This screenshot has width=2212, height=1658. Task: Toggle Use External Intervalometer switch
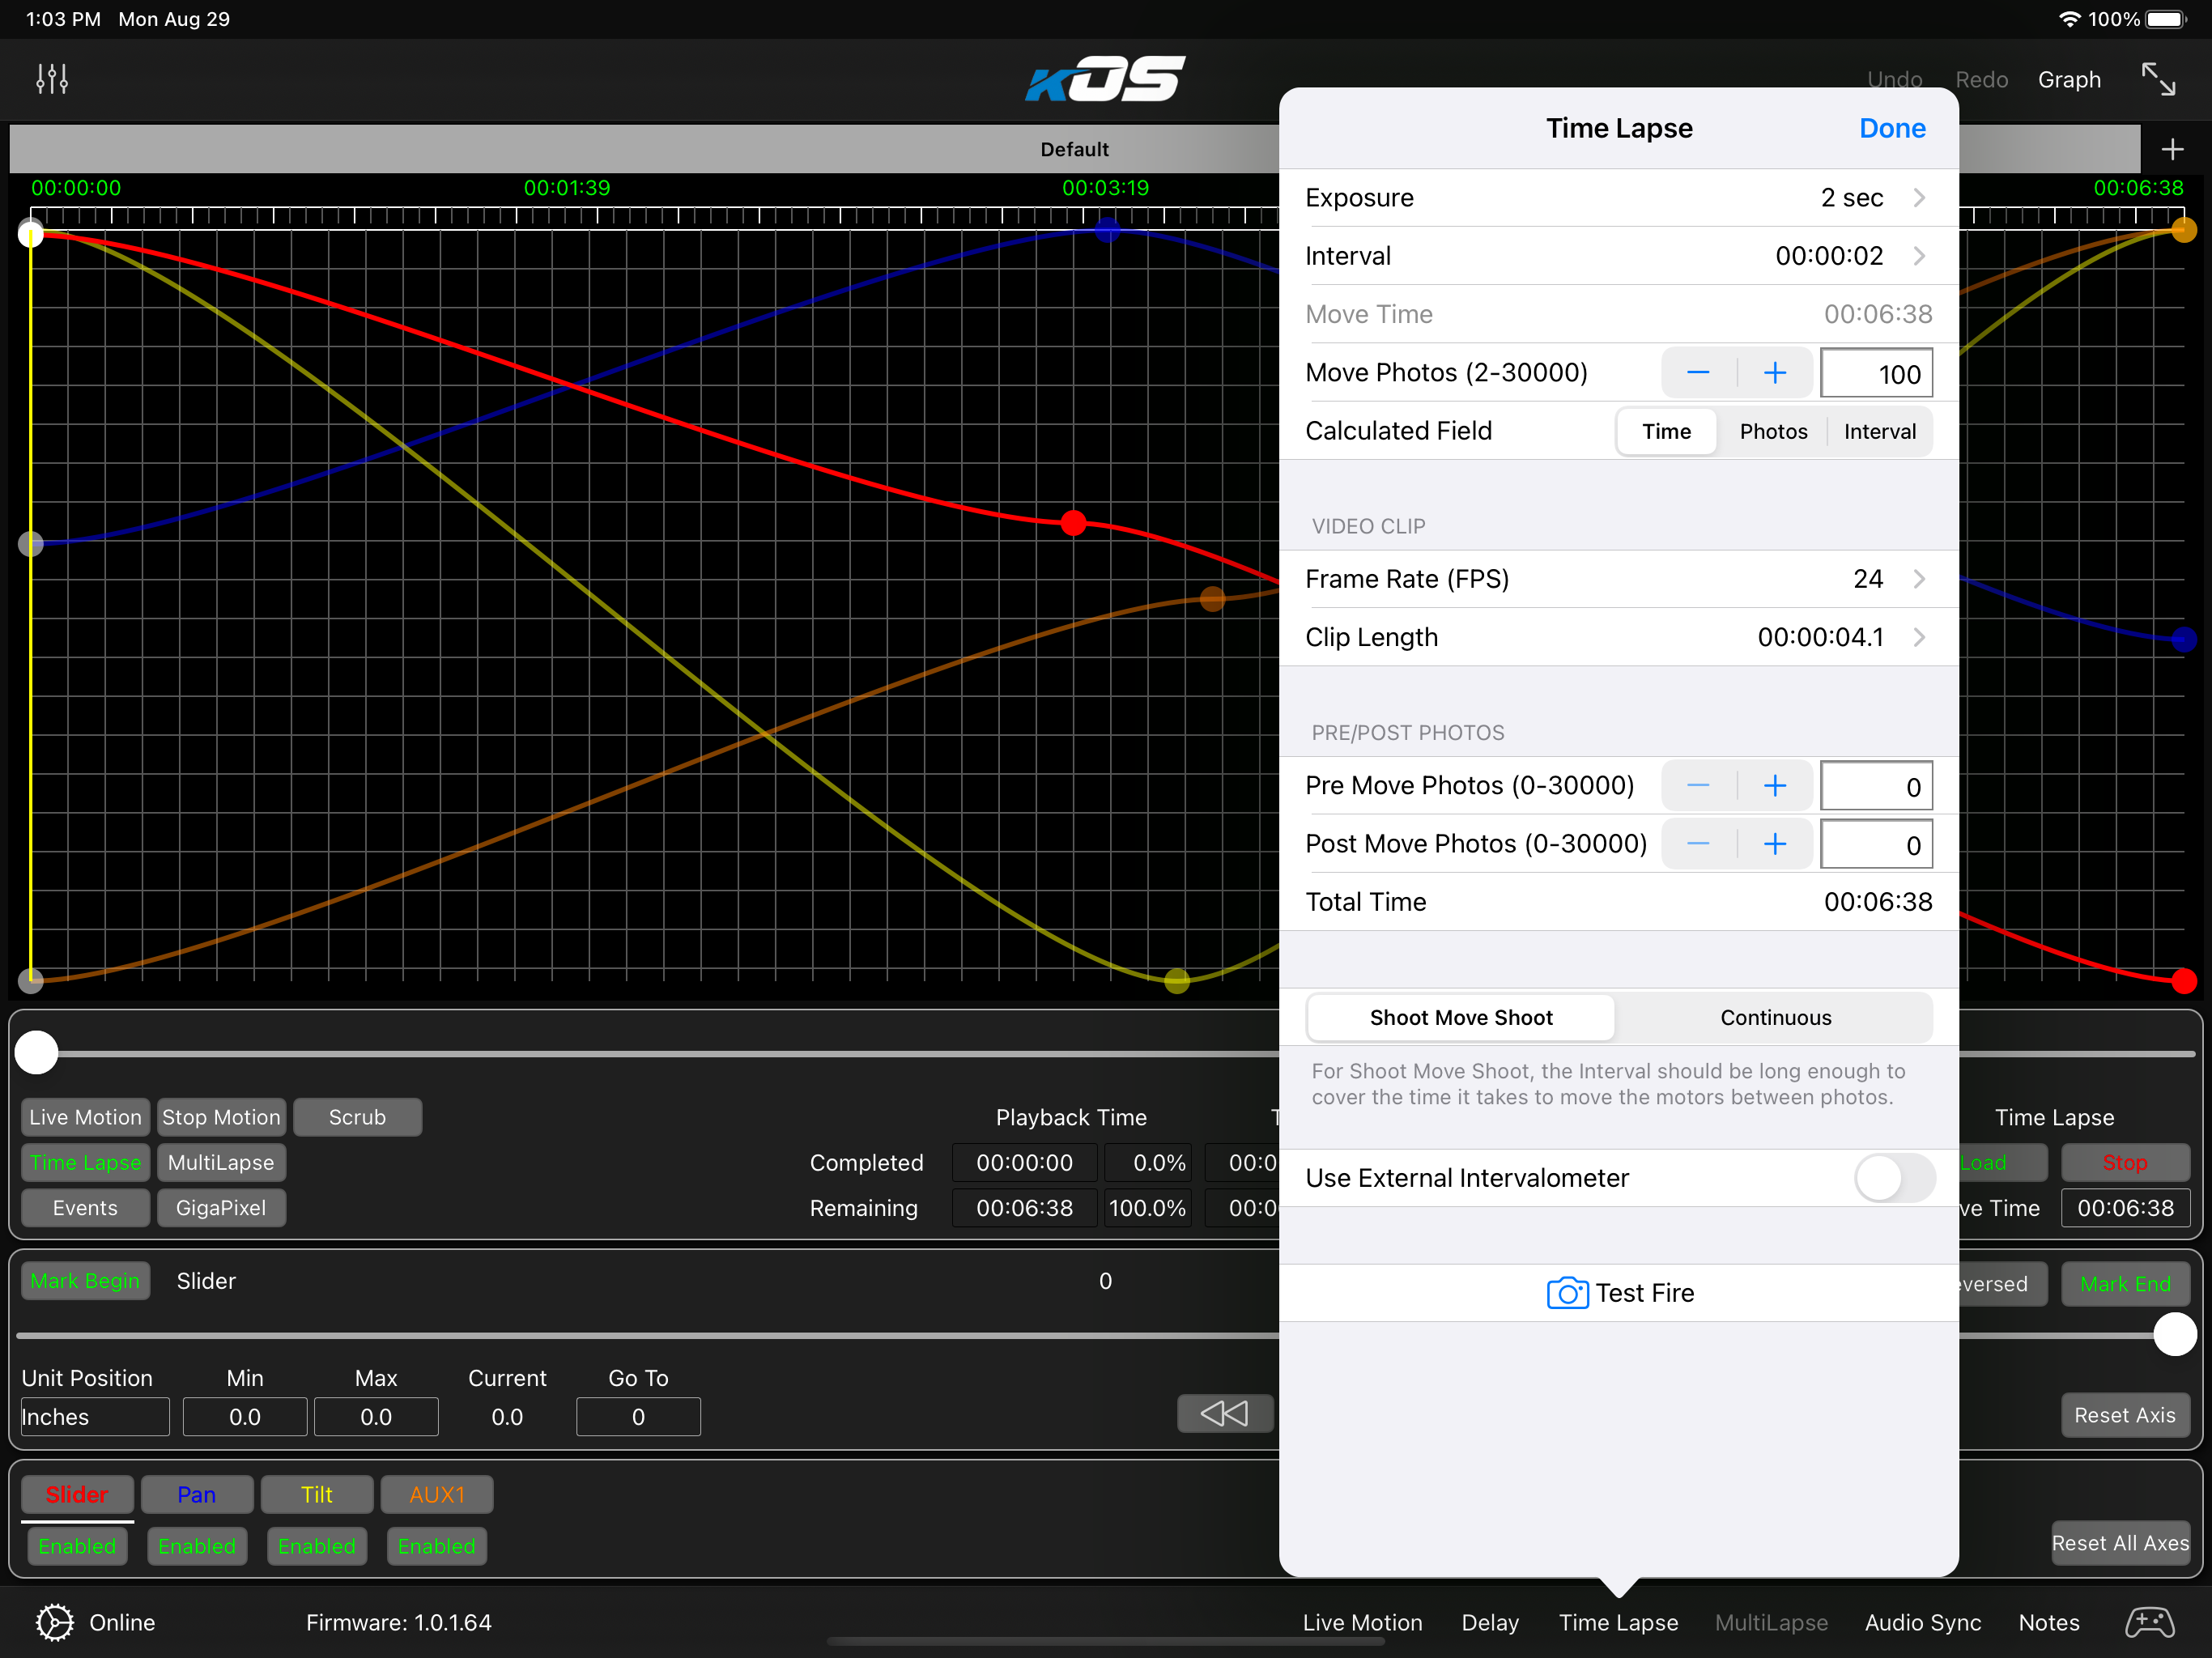(1893, 1178)
